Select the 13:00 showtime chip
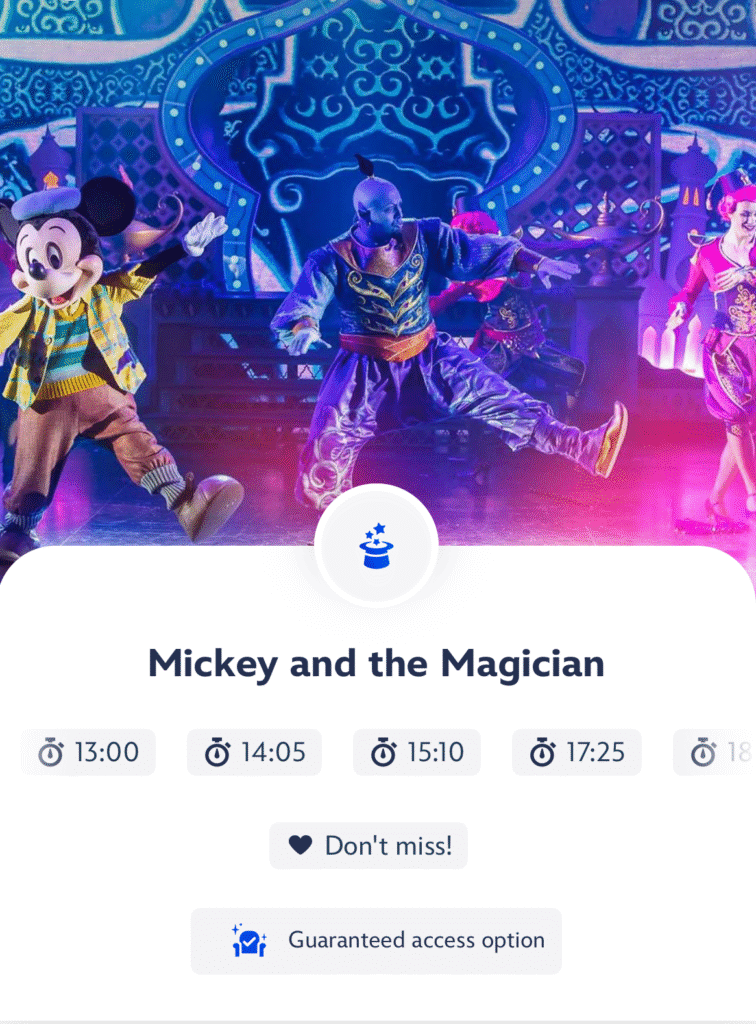Image resolution: width=756 pixels, height=1024 pixels. pyautogui.click(x=88, y=752)
